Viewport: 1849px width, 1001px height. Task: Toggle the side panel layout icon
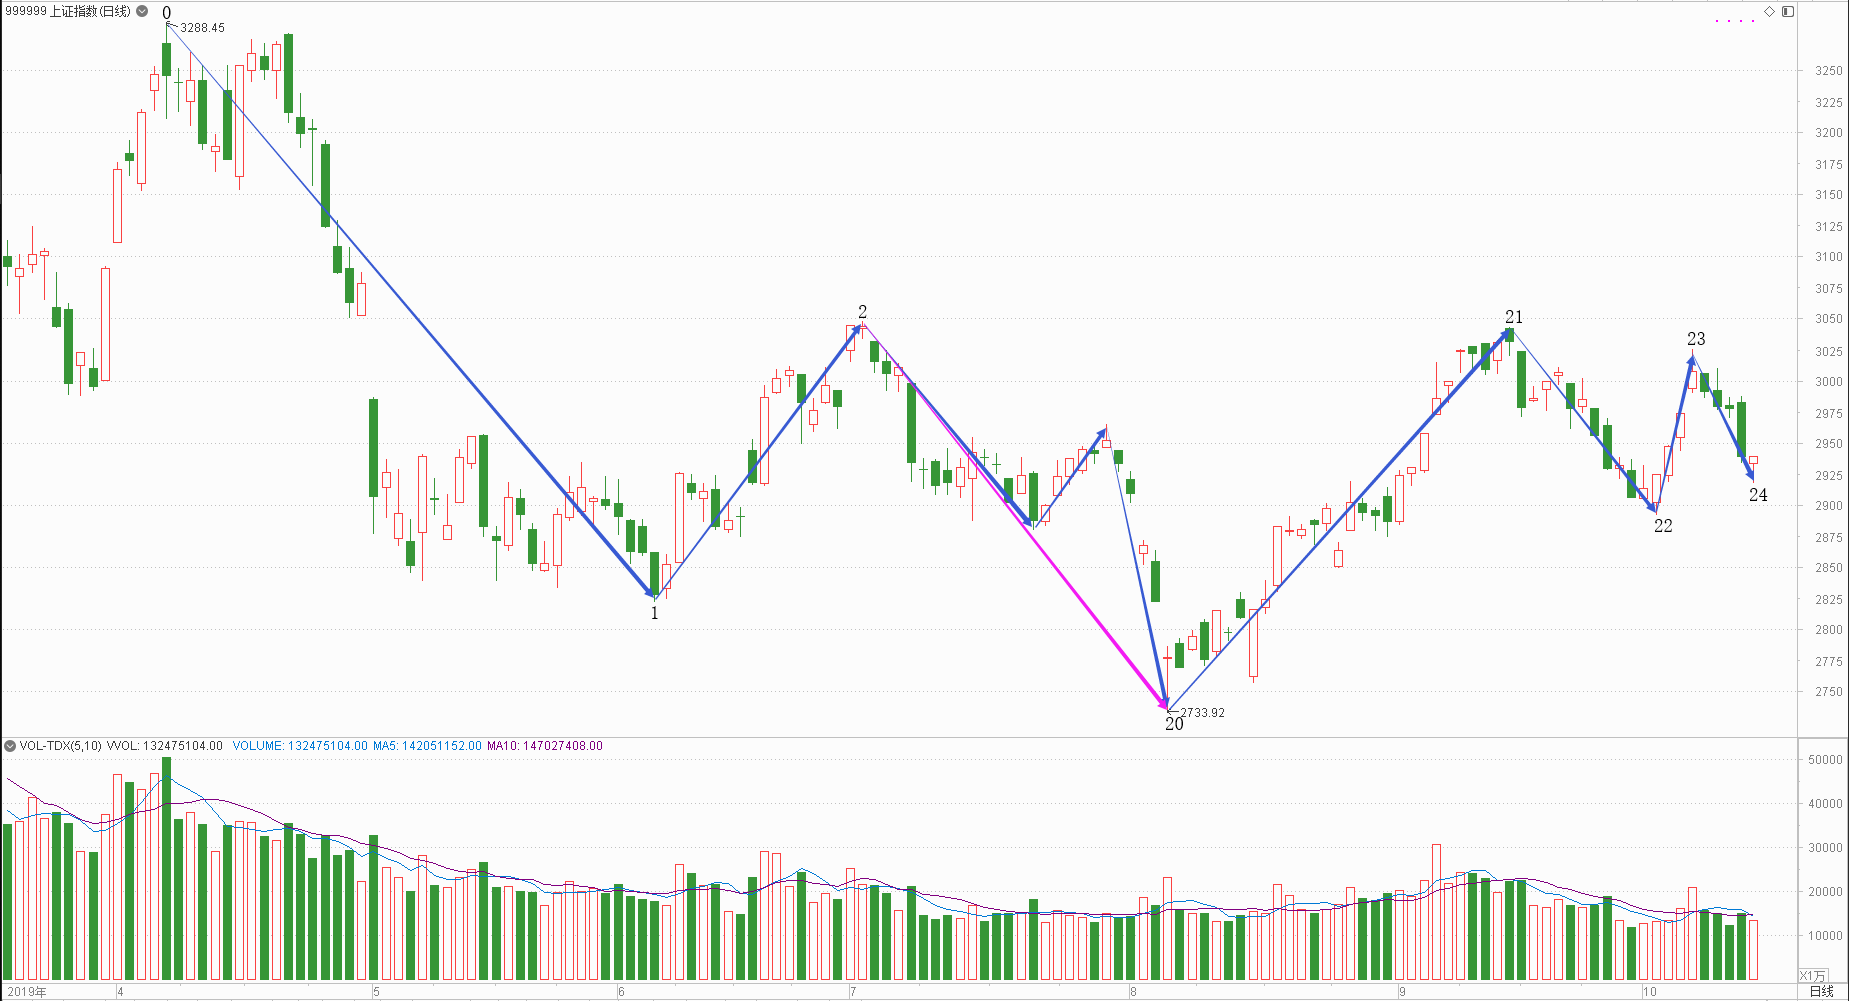(1787, 11)
